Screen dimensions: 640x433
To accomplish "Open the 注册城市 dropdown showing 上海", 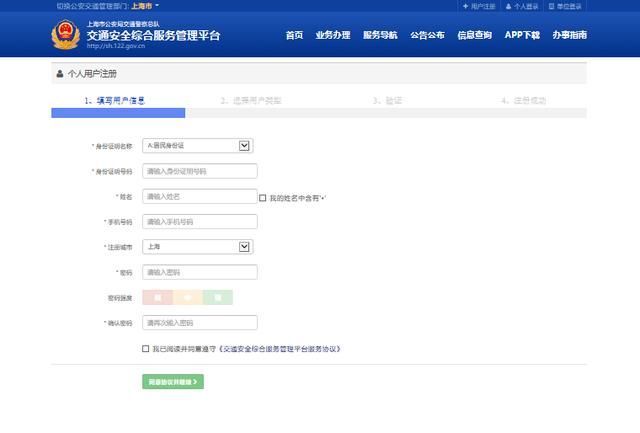I will (x=198, y=247).
